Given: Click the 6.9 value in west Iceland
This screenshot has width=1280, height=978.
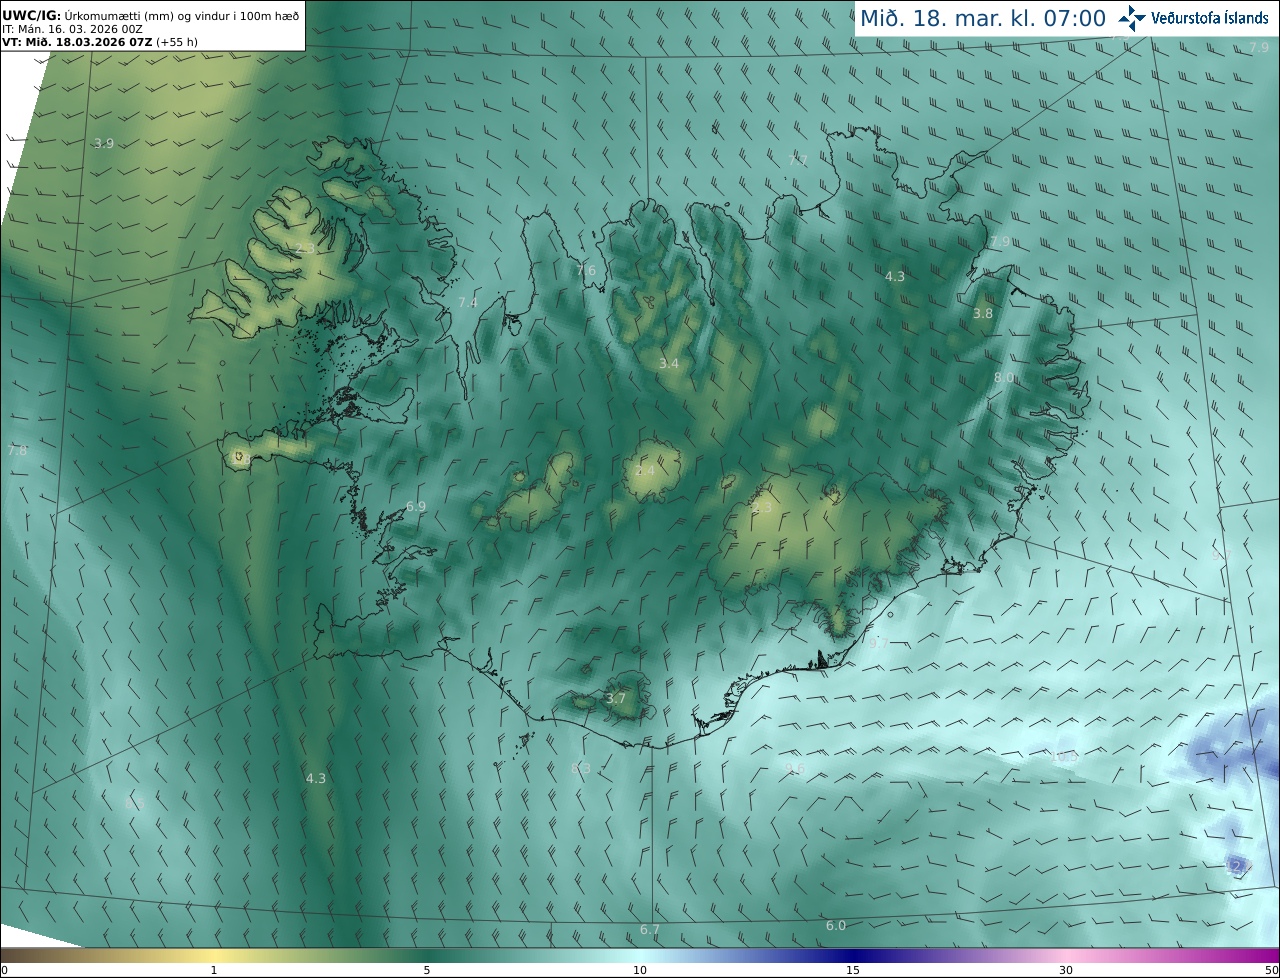Looking at the screenshot, I should 416,507.
